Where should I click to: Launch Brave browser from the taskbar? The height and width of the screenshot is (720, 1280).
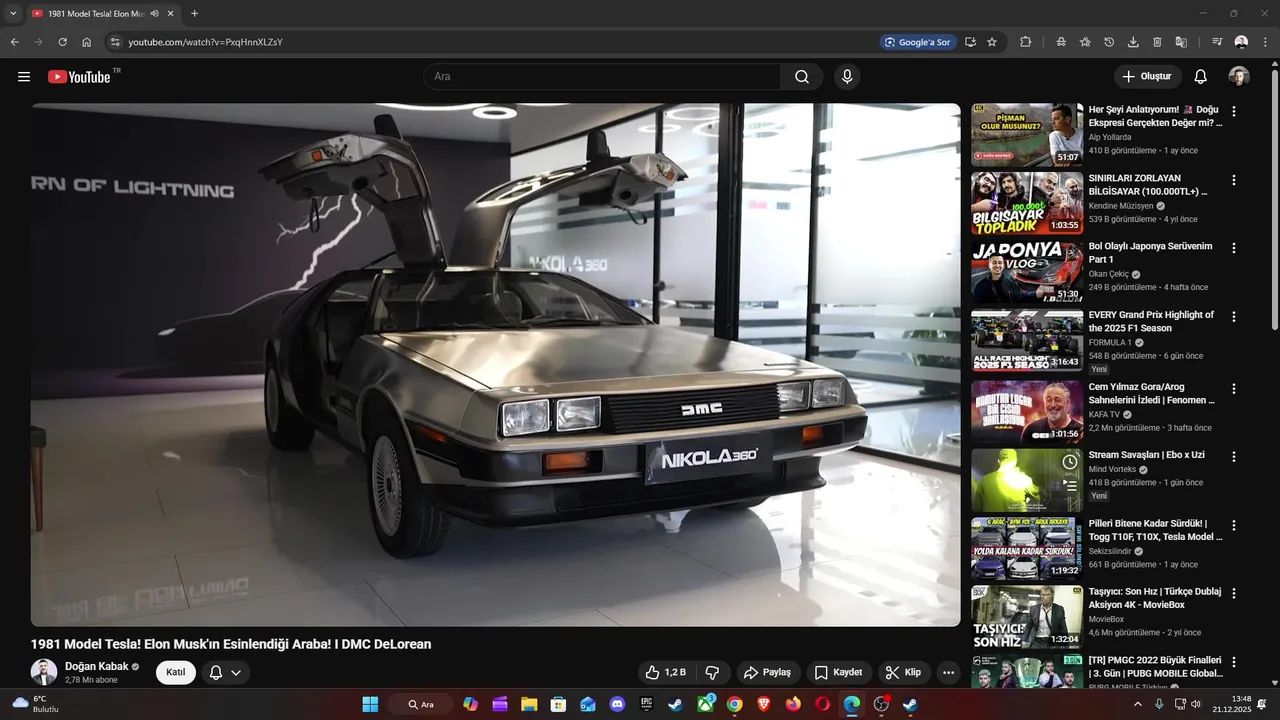(x=764, y=704)
